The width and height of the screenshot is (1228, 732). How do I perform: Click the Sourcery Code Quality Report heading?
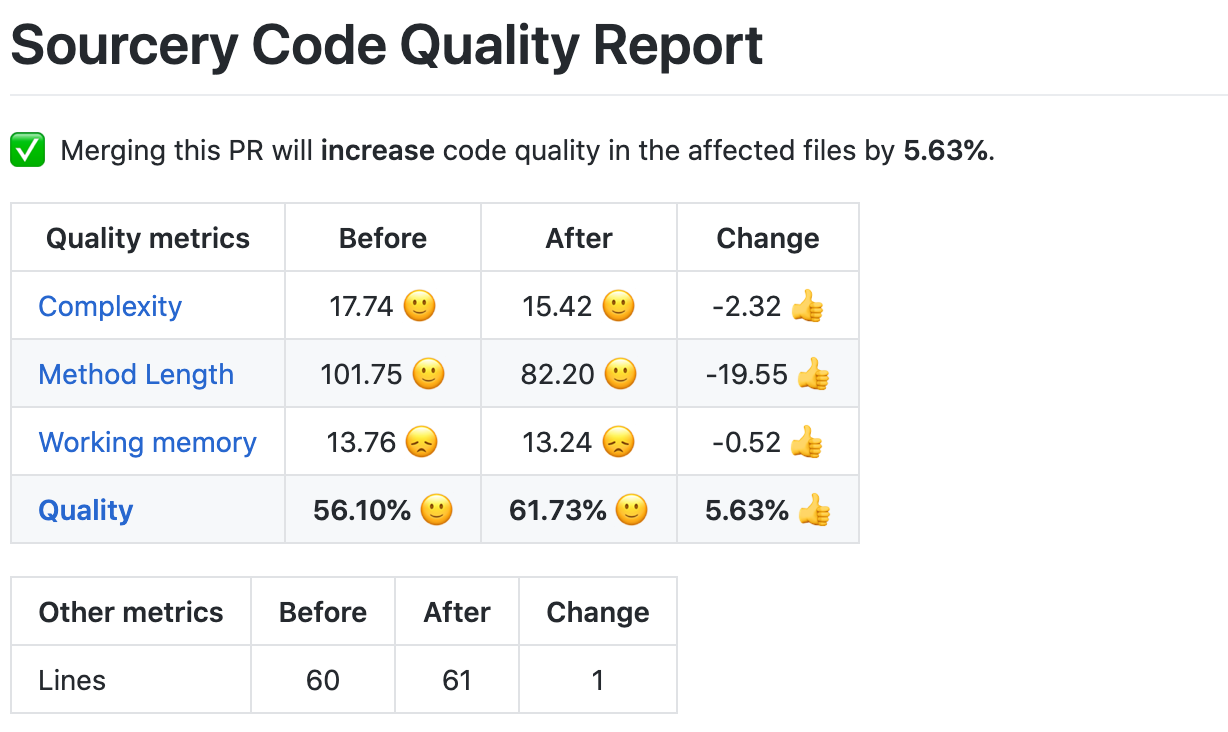[387, 45]
